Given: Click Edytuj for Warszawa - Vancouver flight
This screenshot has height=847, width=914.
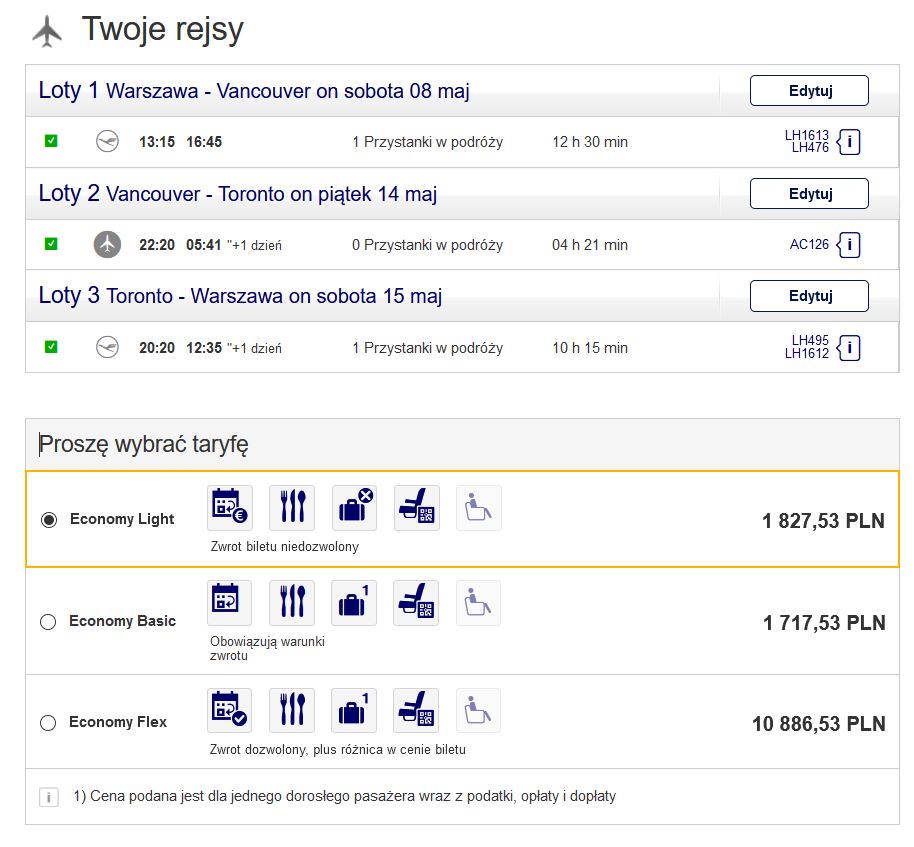Looking at the screenshot, I should click(x=809, y=90).
